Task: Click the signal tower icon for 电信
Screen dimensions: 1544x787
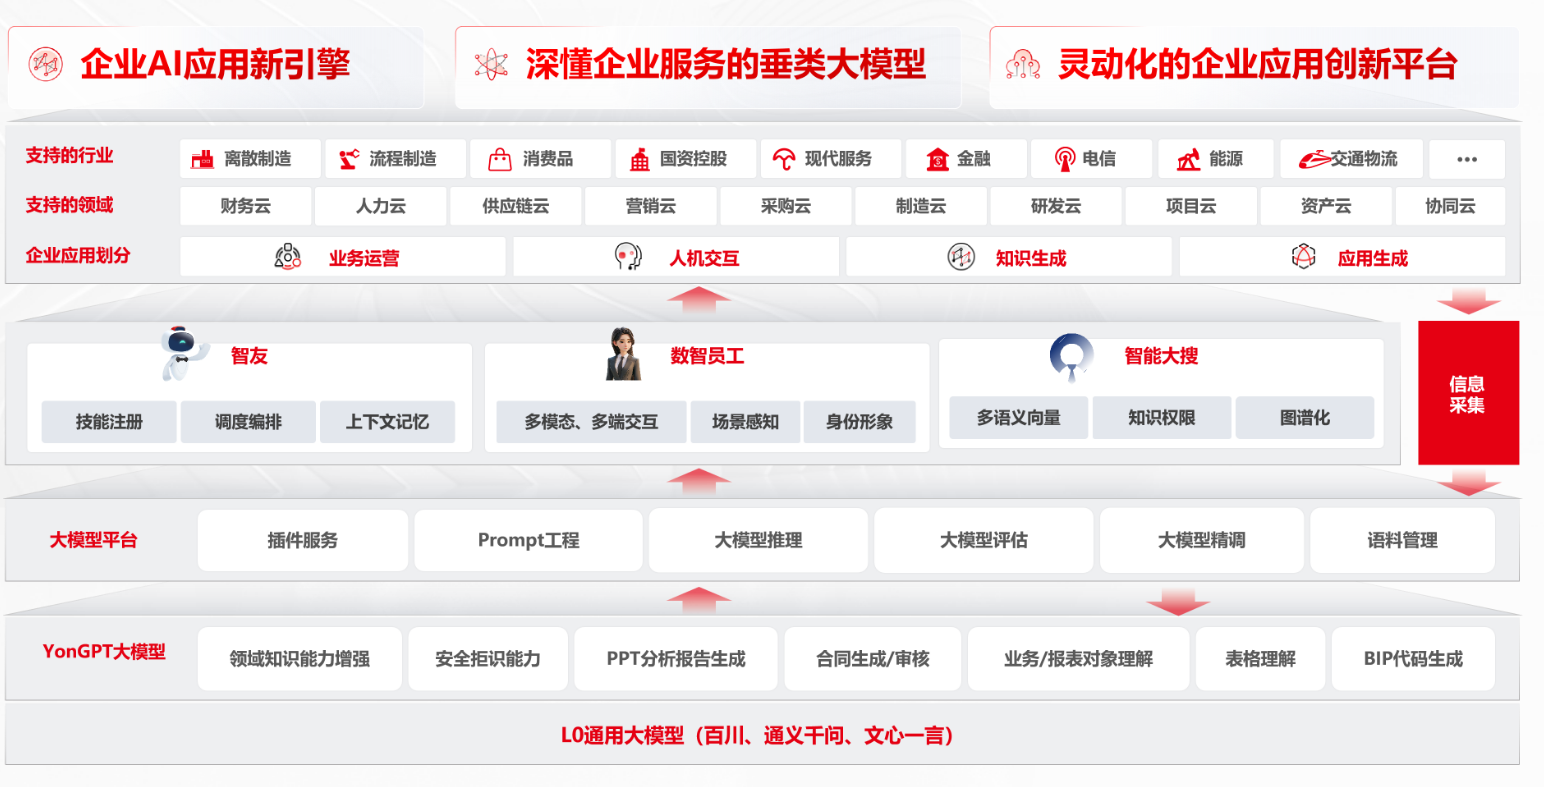Action: [x=1065, y=159]
